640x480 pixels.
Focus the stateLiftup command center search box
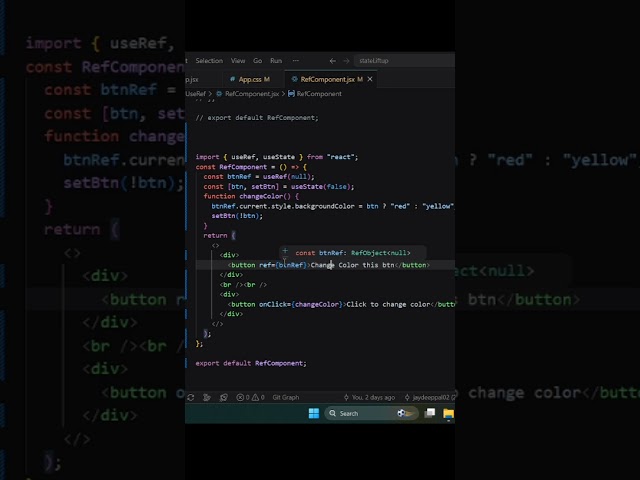point(404,61)
